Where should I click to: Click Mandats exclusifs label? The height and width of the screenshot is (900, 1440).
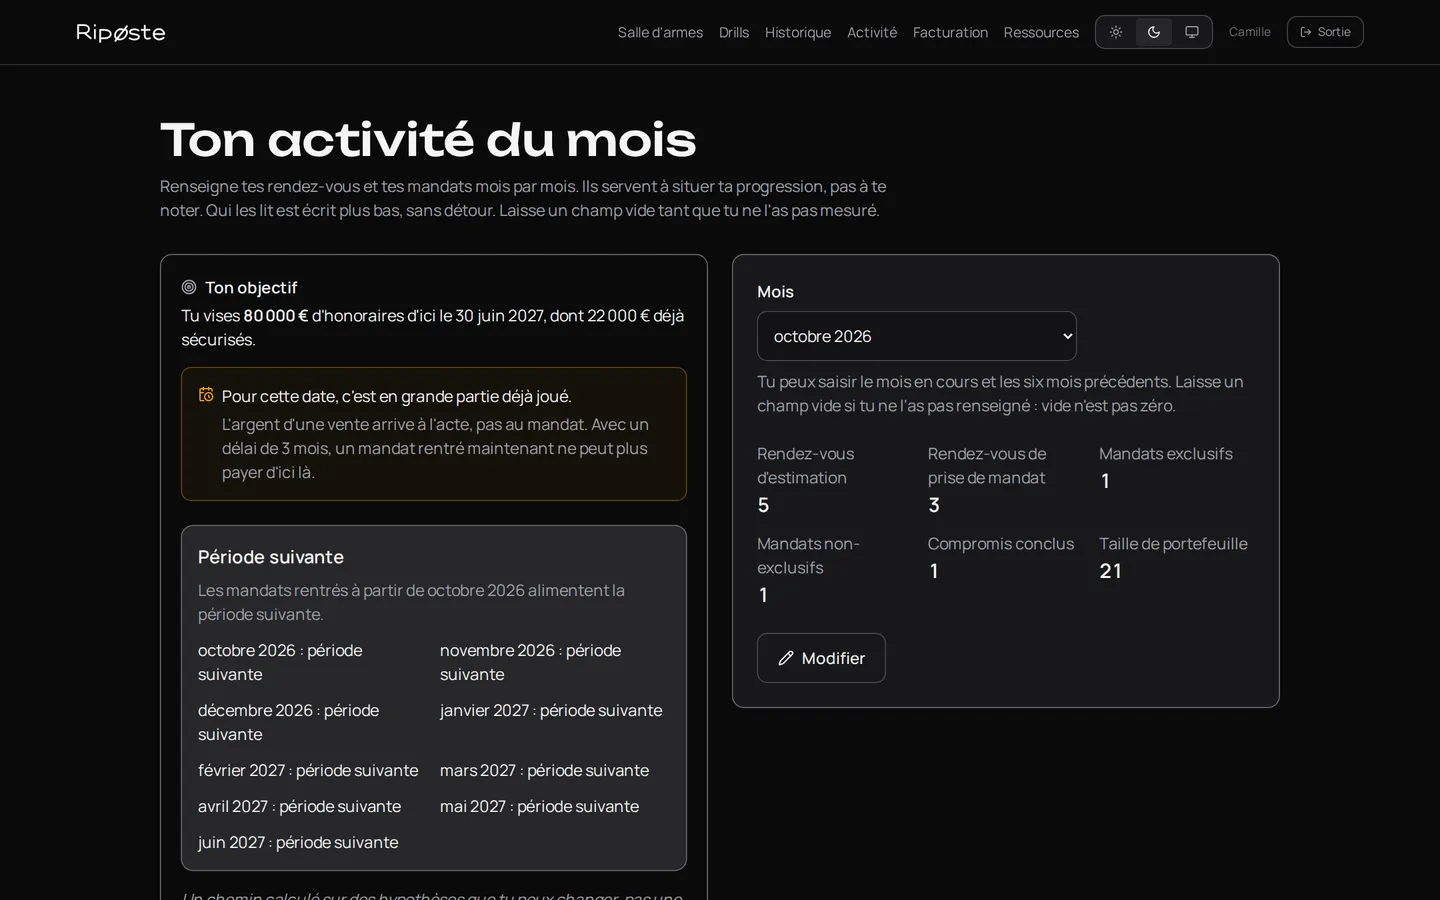1166,454
